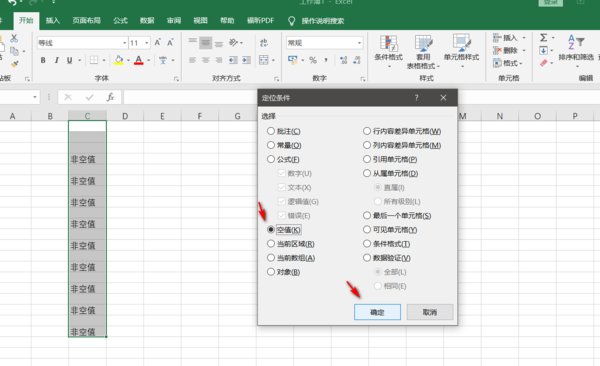This screenshot has height=366, width=600.
Task: Click the Clear eraser icon
Action: 543,63
